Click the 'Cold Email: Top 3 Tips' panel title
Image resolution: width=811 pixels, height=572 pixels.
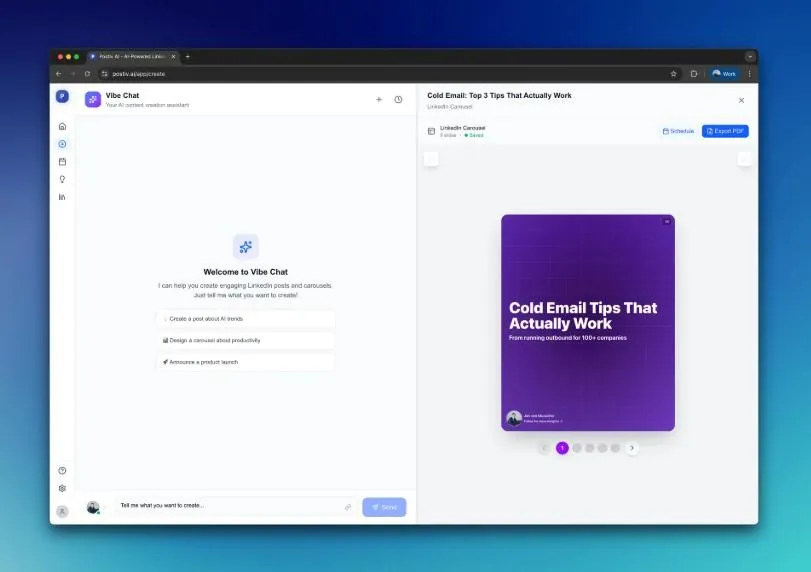pos(499,96)
